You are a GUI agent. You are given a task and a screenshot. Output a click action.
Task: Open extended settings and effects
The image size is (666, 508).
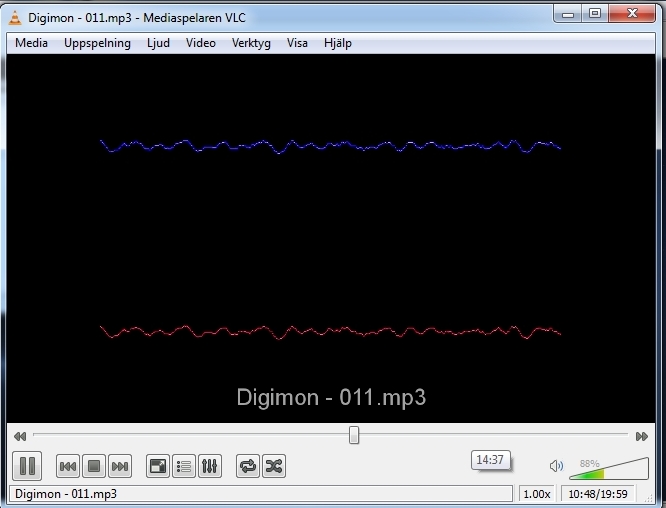tap(210, 466)
